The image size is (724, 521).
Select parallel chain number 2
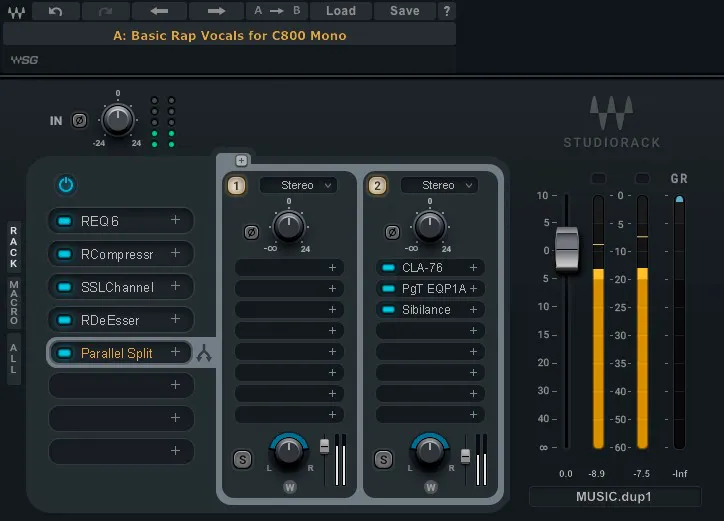coord(377,186)
